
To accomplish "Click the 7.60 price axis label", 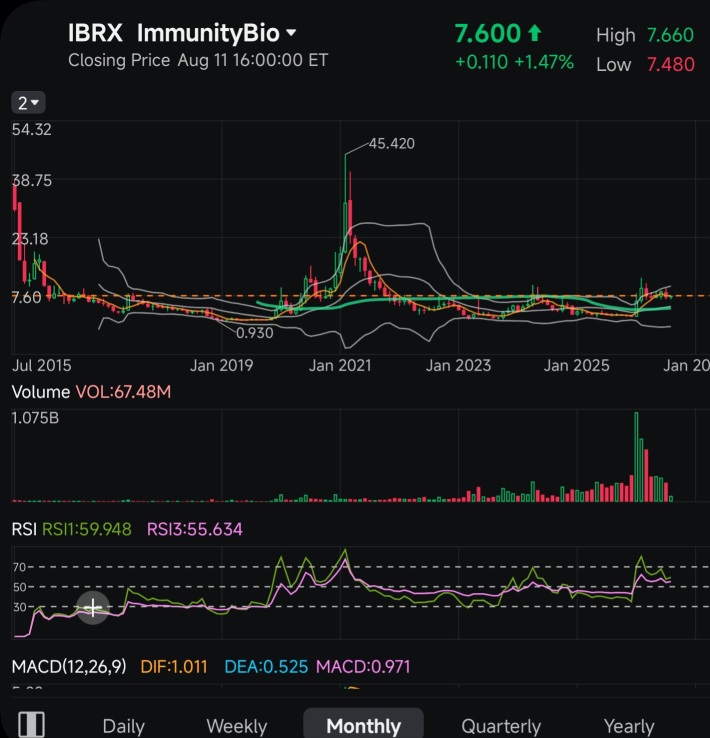I will click(x=26, y=297).
